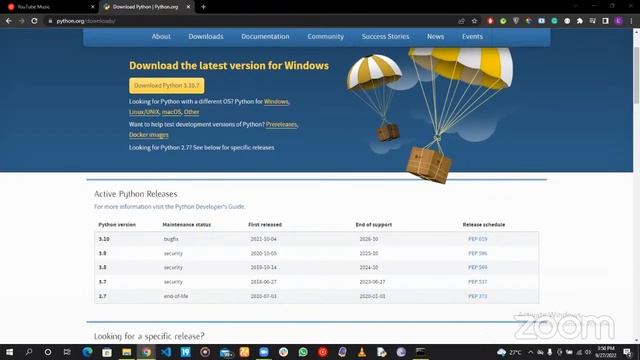Open PEP 373 release schedule
Image resolution: width=640 pixels, height=360 pixels.
pos(478,296)
